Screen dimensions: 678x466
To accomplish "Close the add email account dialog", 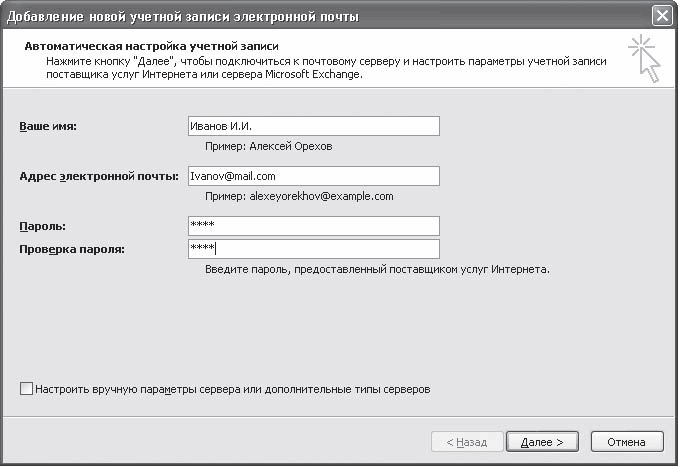I will pos(660,16).
